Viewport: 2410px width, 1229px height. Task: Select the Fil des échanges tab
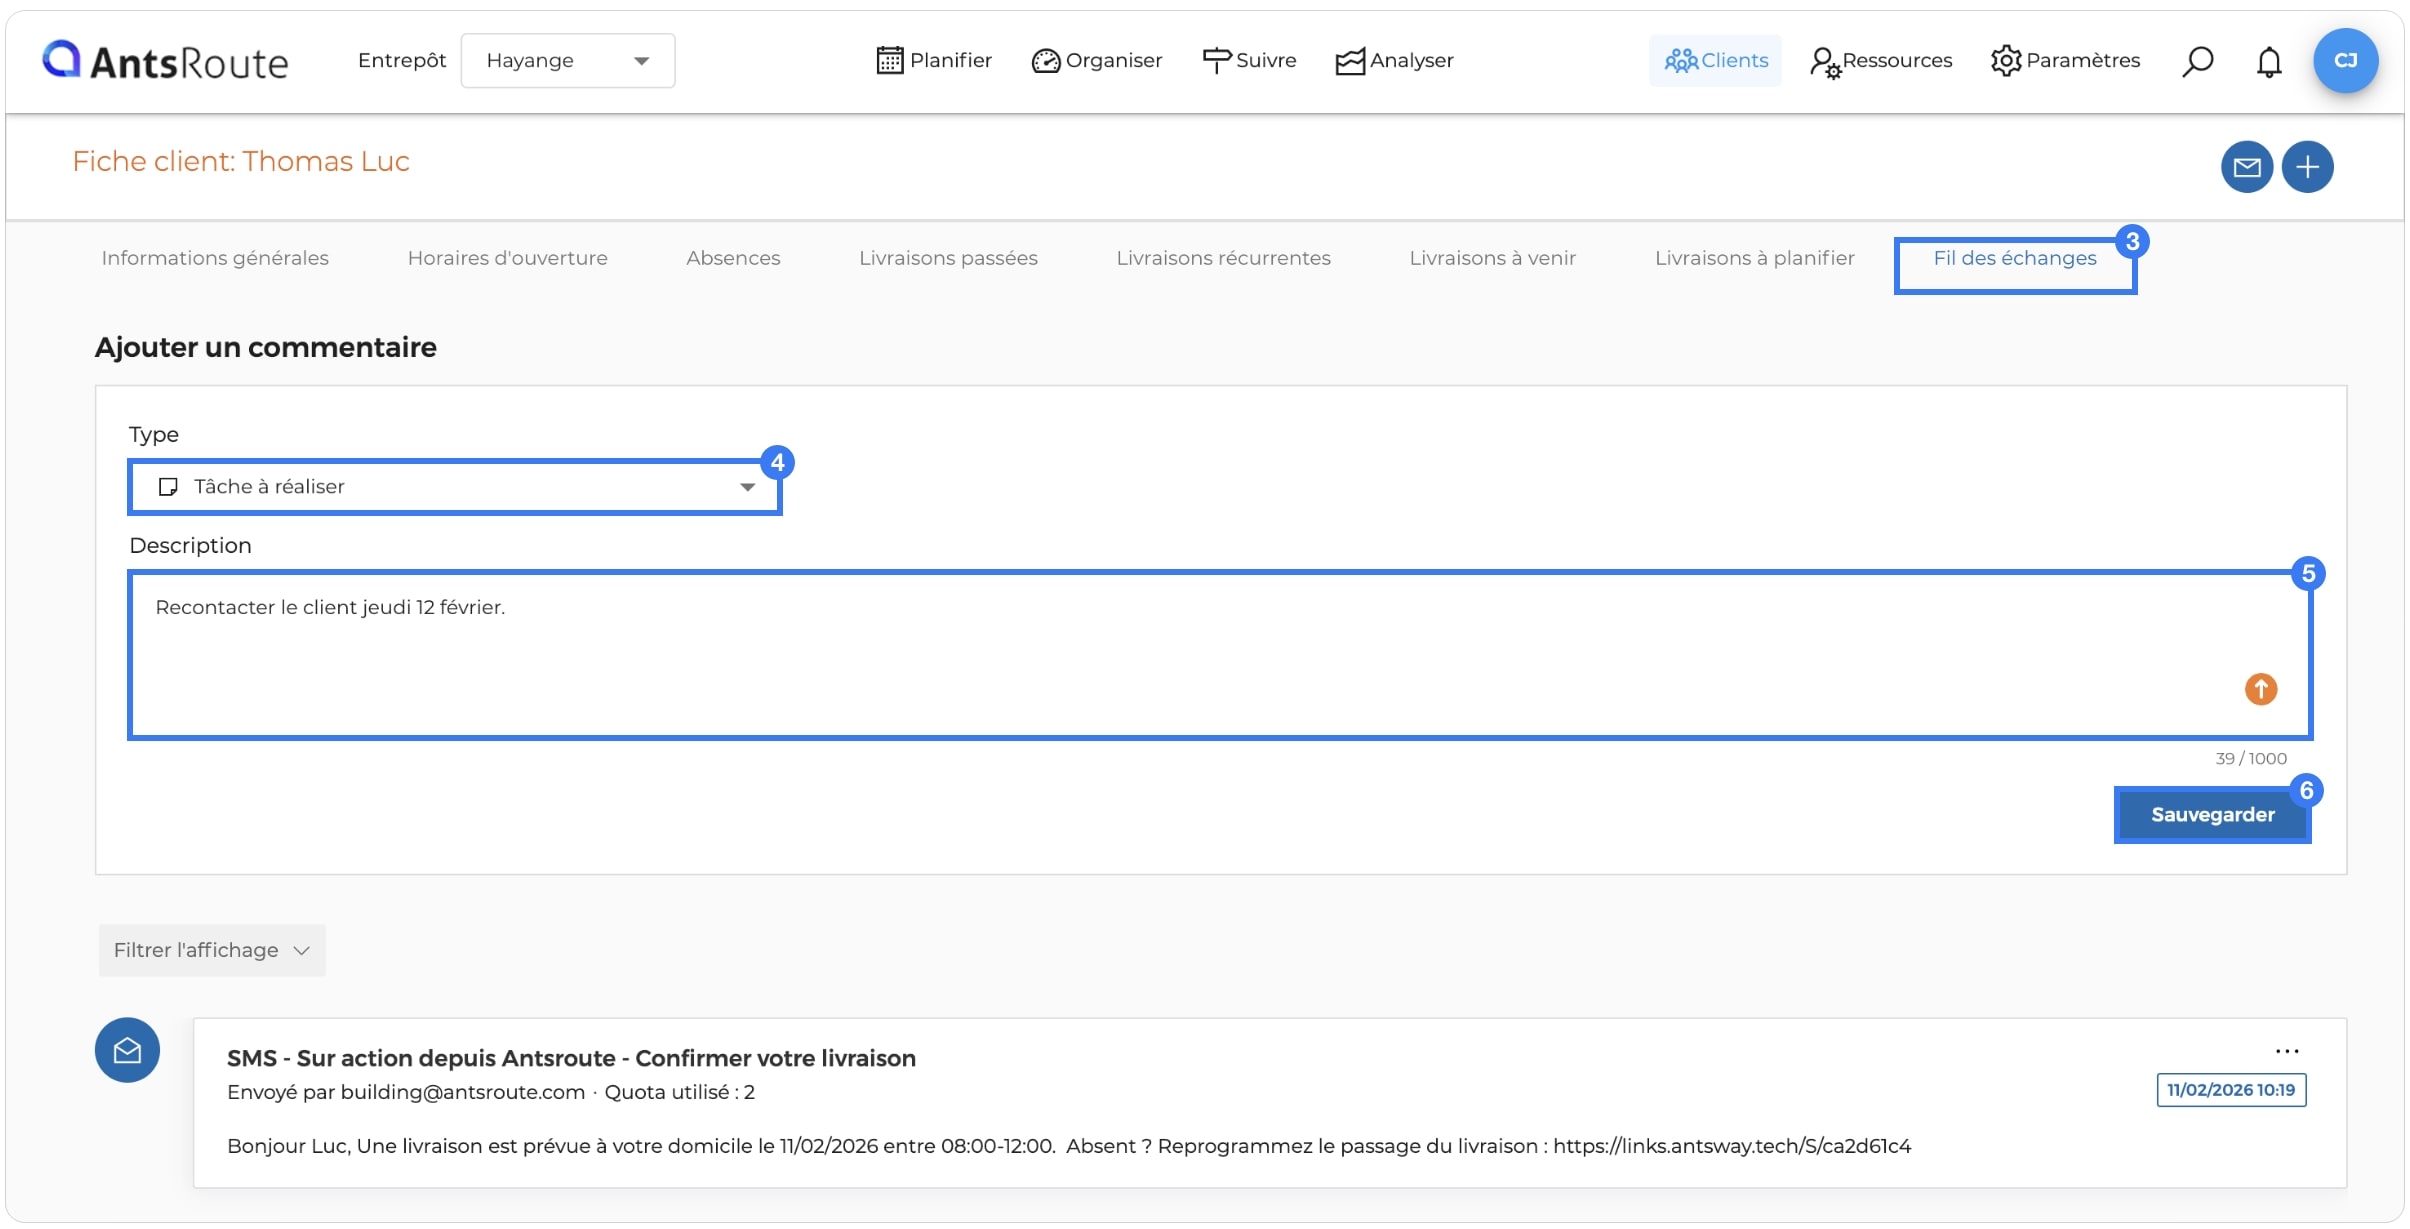pos(2015,258)
